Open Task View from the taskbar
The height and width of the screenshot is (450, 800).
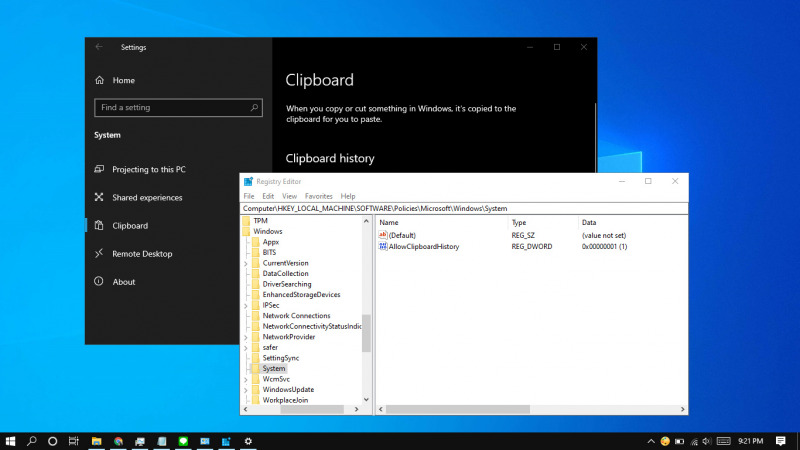(74, 441)
